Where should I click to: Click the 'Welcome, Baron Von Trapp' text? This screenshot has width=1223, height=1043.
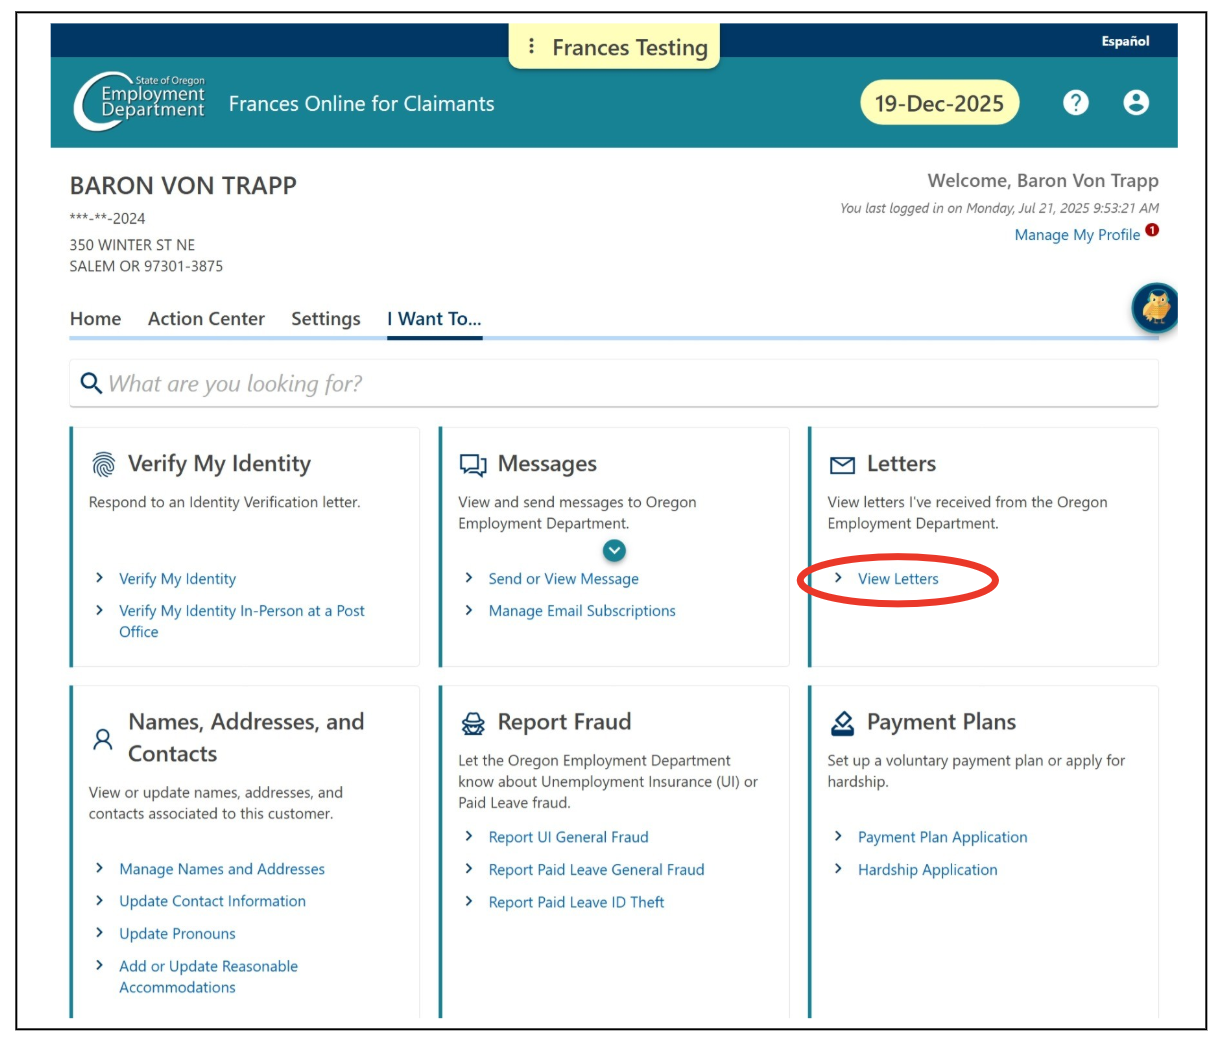[x=1043, y=181]
